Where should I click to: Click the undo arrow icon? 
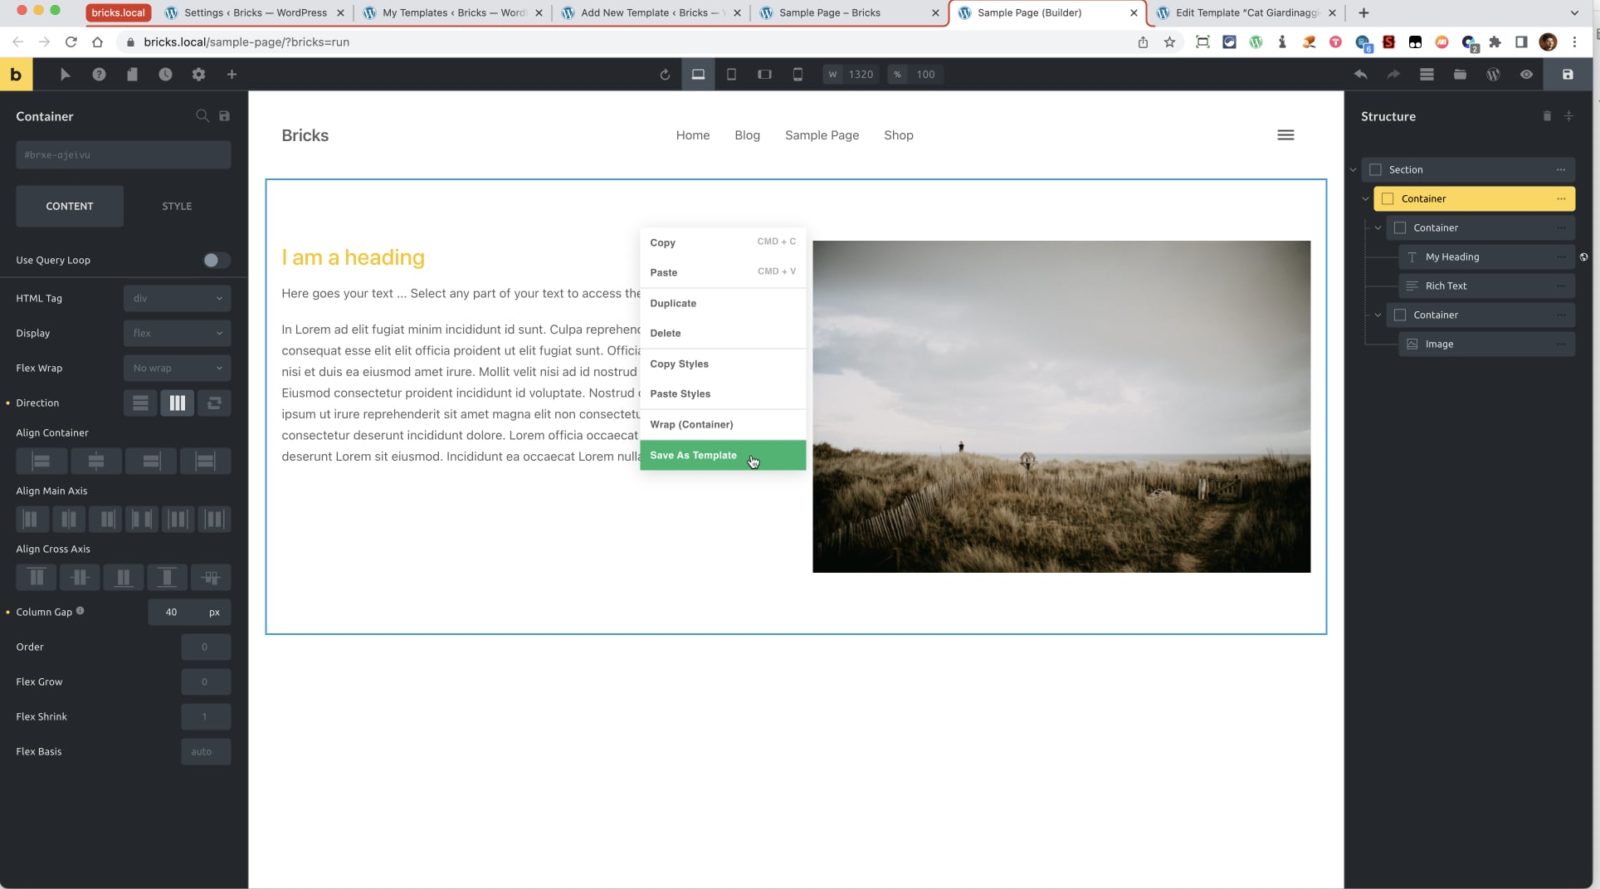click(x=1360, y=75)
